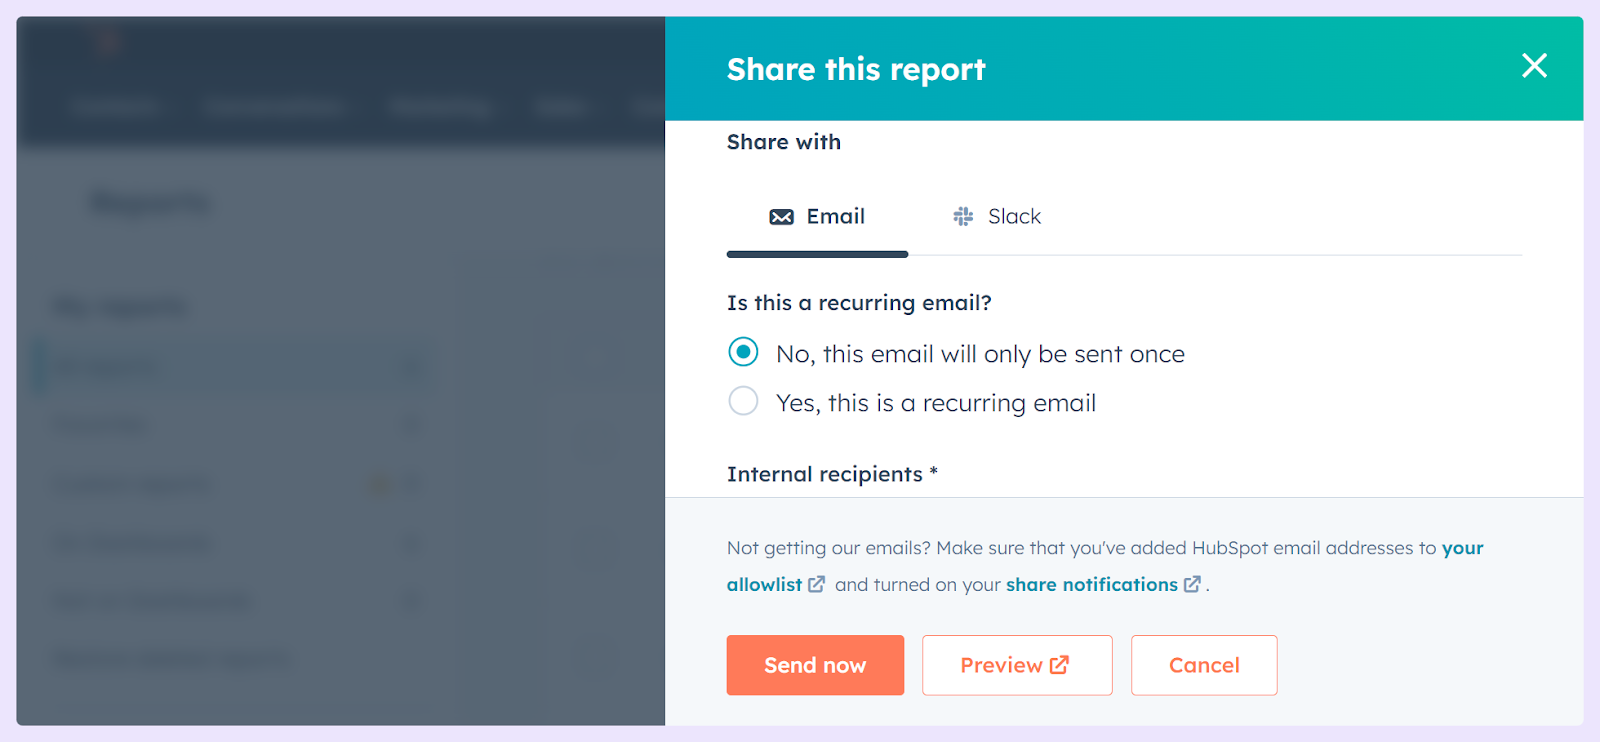Select the recurring email radio button

(743, 401)
